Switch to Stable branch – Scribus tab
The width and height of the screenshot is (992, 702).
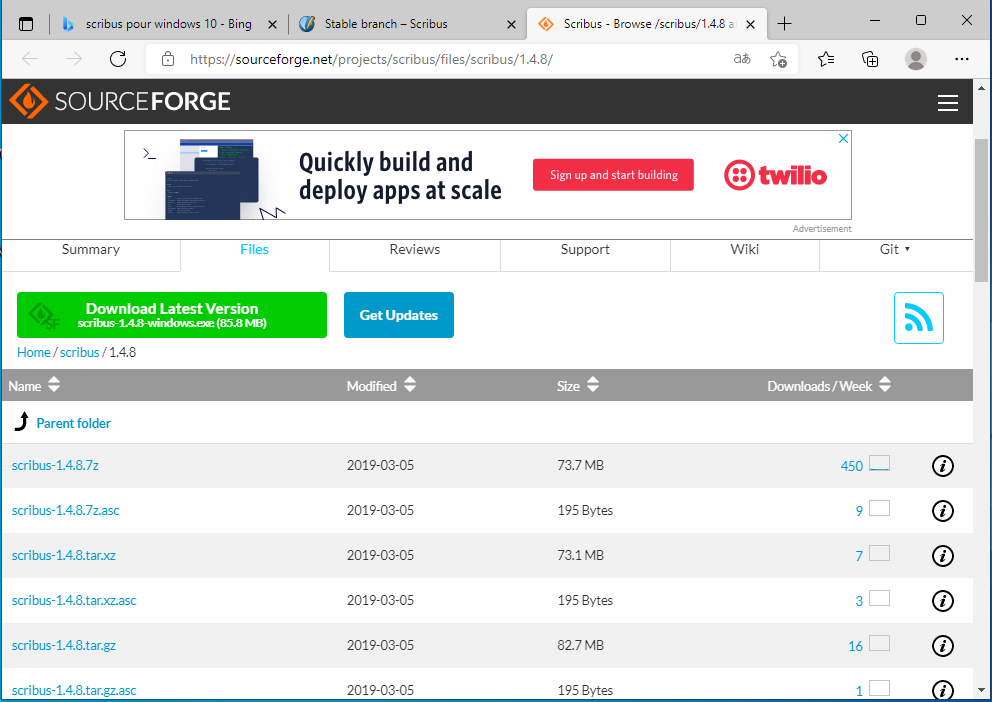[x=407, y=24]
